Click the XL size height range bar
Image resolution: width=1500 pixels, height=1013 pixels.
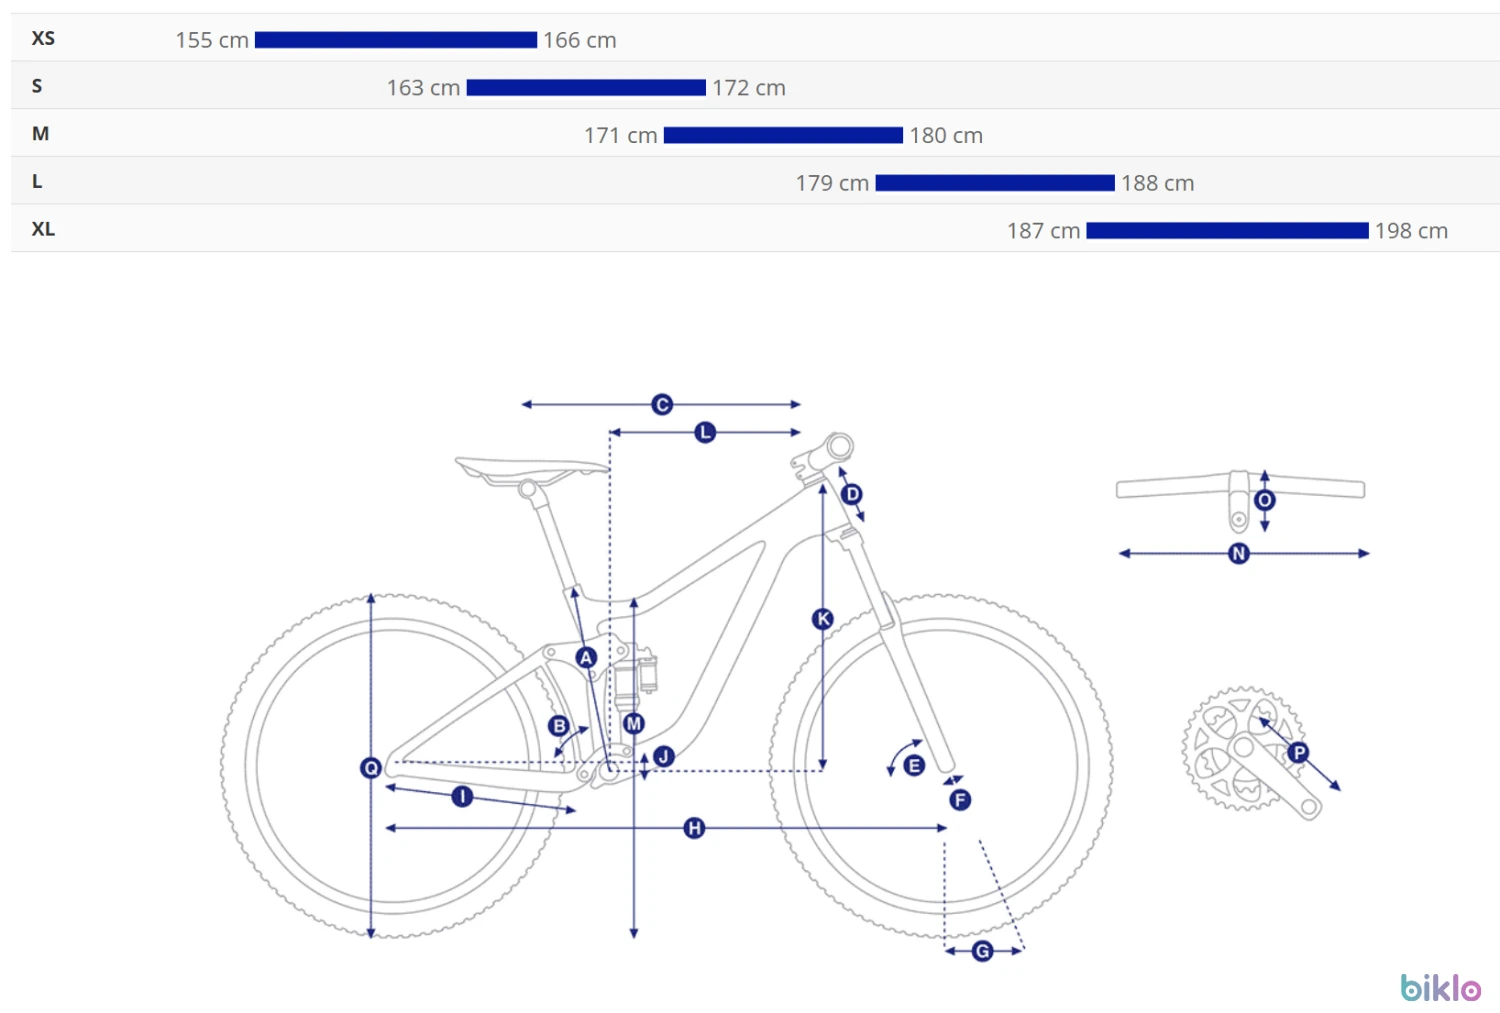point(1227,231)
